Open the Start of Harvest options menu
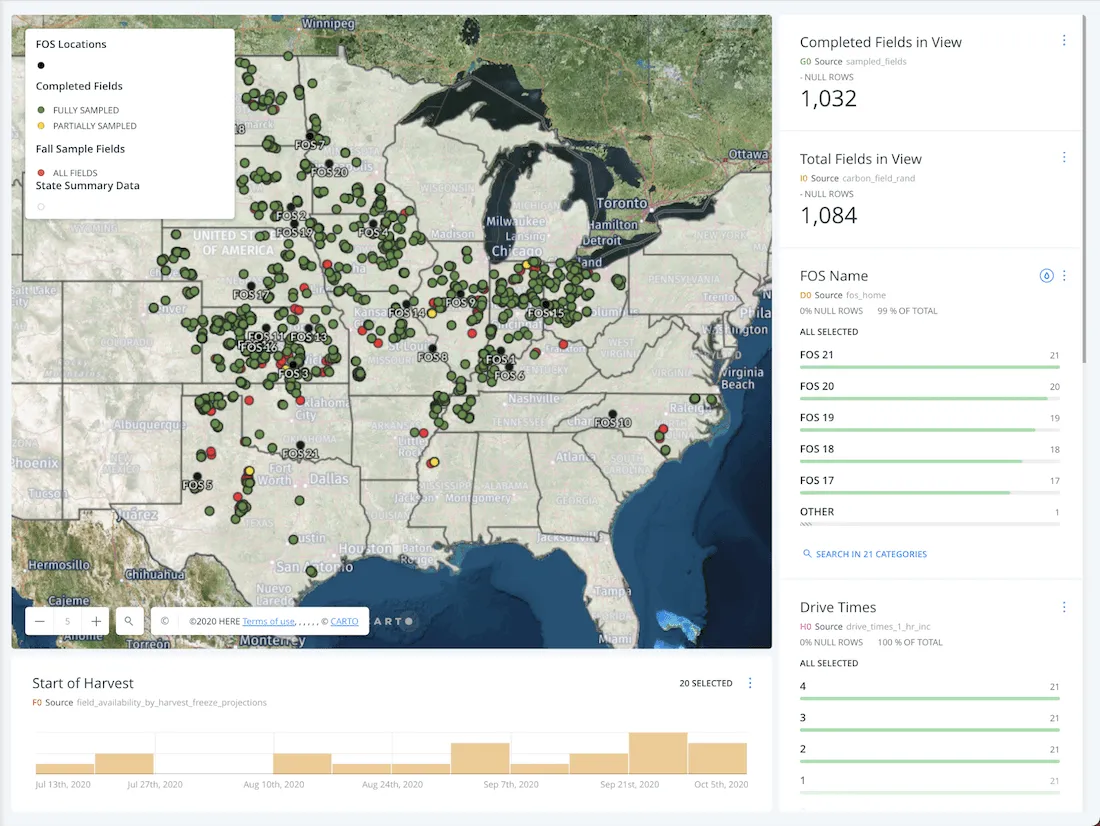This screenshot has width=1100, height=826. click(750, 683)
